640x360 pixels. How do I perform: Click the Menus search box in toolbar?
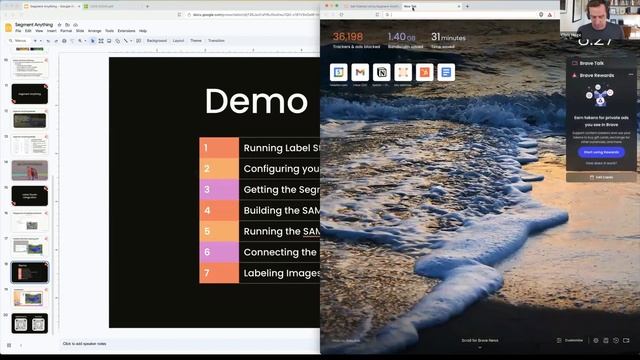point(19,41)
